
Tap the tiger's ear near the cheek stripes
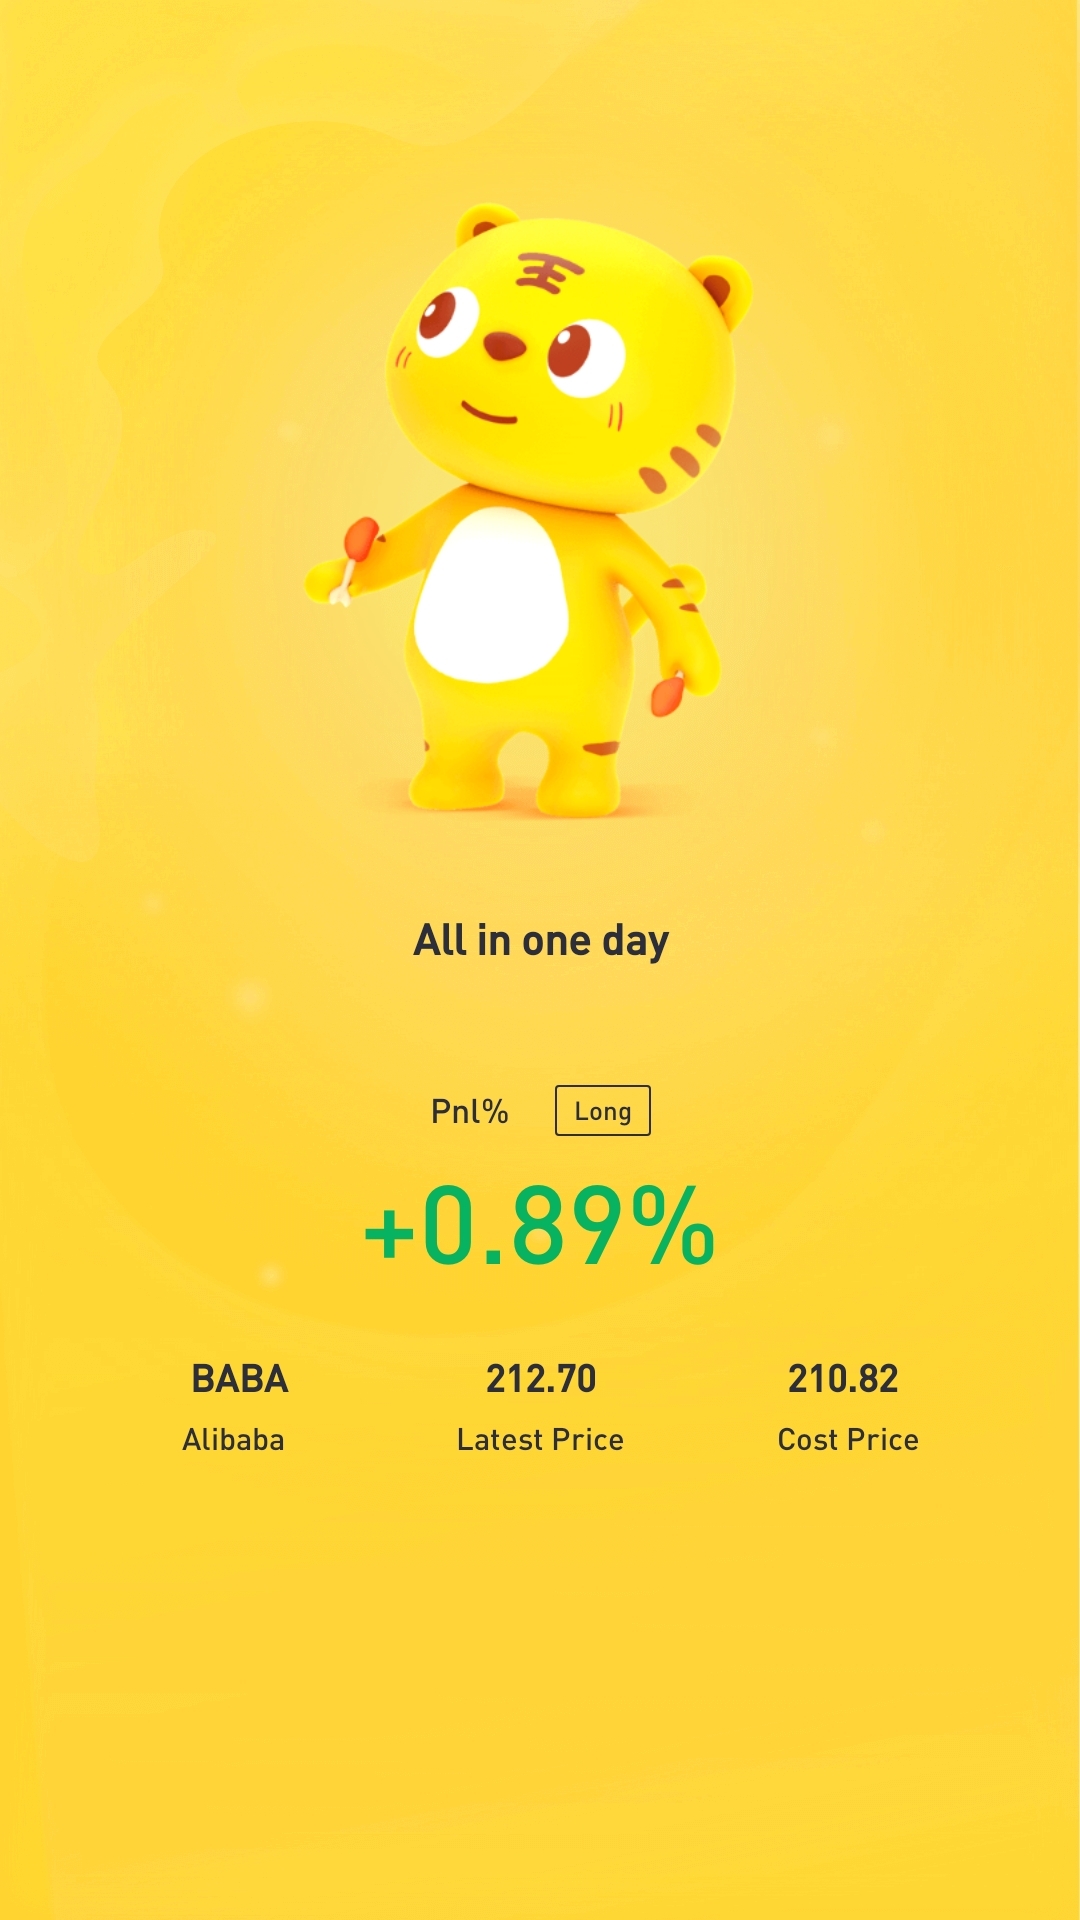tap(719, 289)
